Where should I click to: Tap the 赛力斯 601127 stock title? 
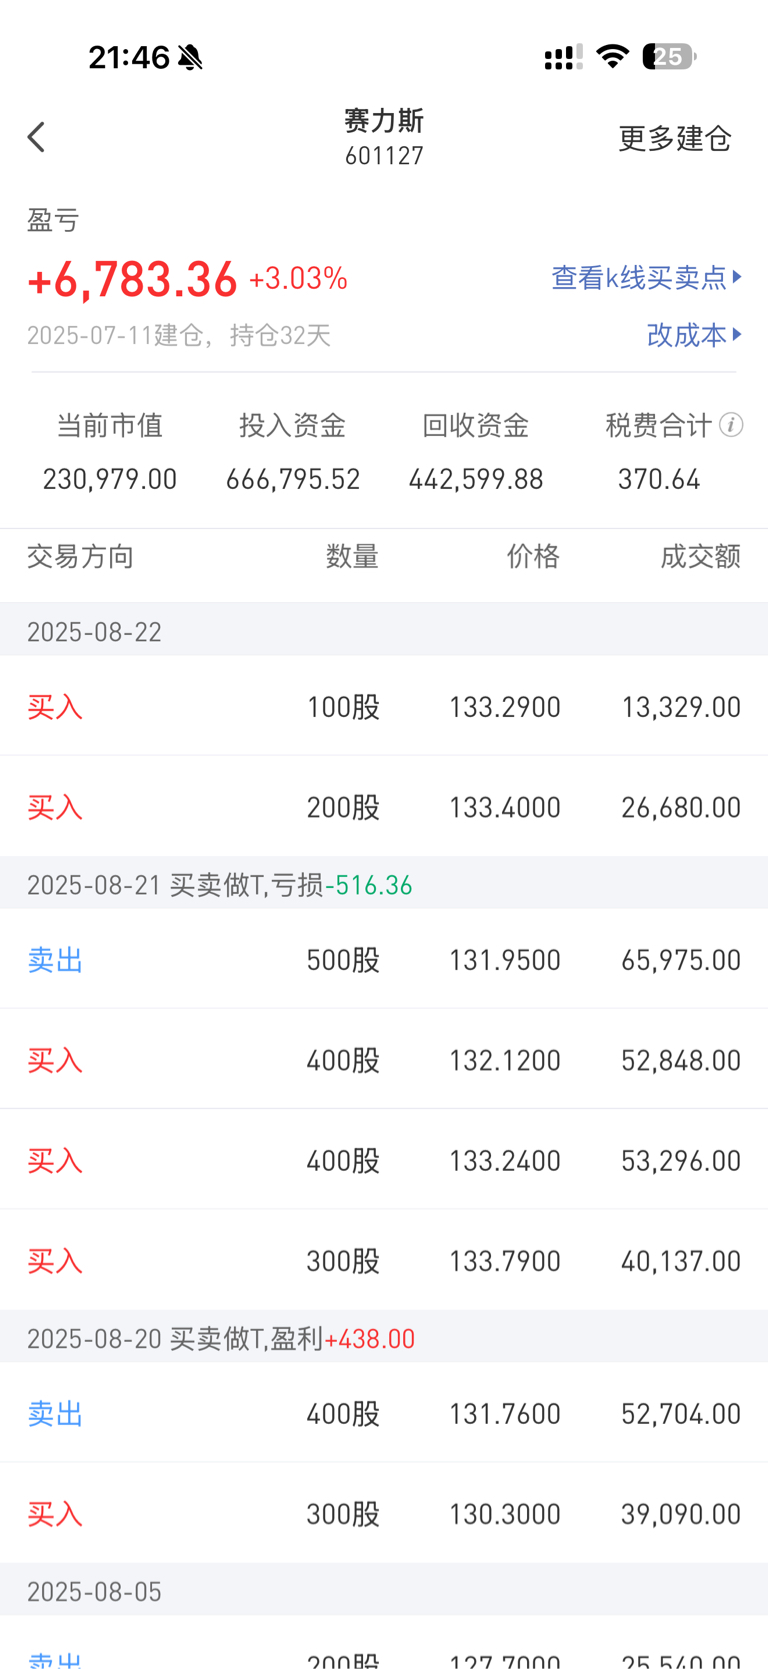384,137
